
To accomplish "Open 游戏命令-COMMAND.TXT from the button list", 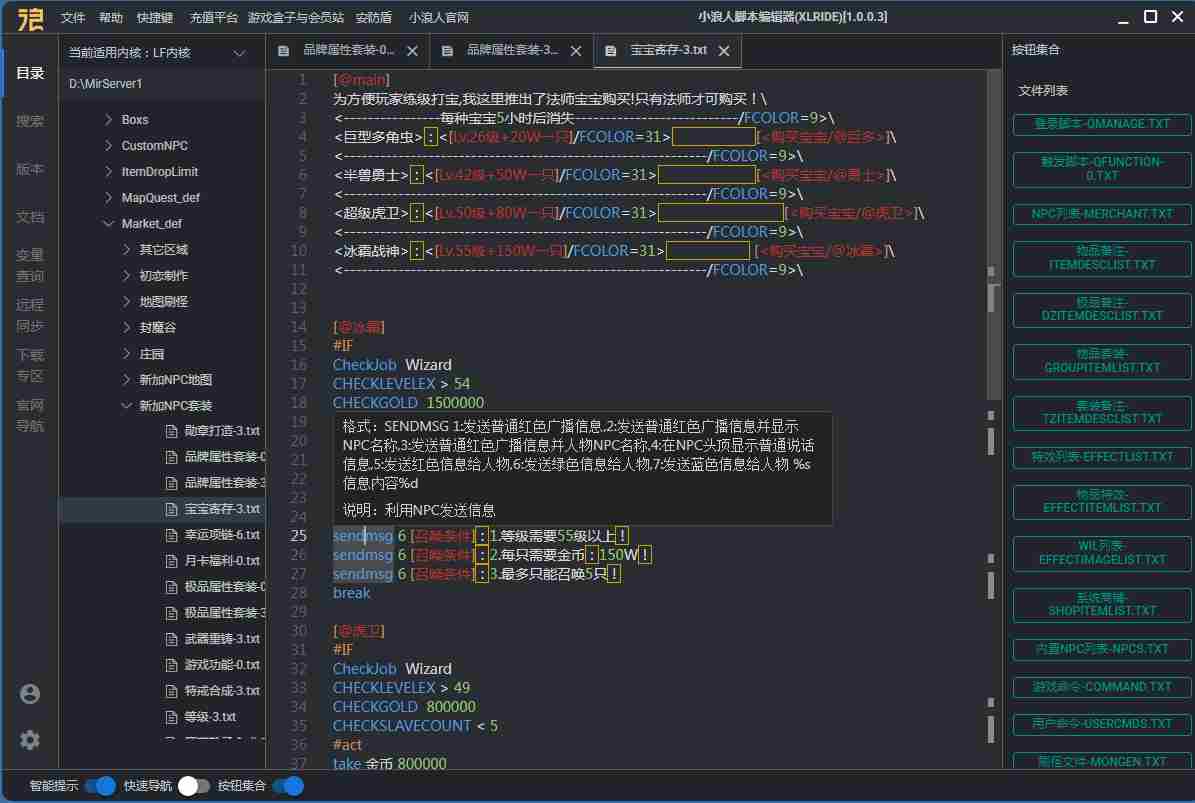I will tap(1101, 687).
